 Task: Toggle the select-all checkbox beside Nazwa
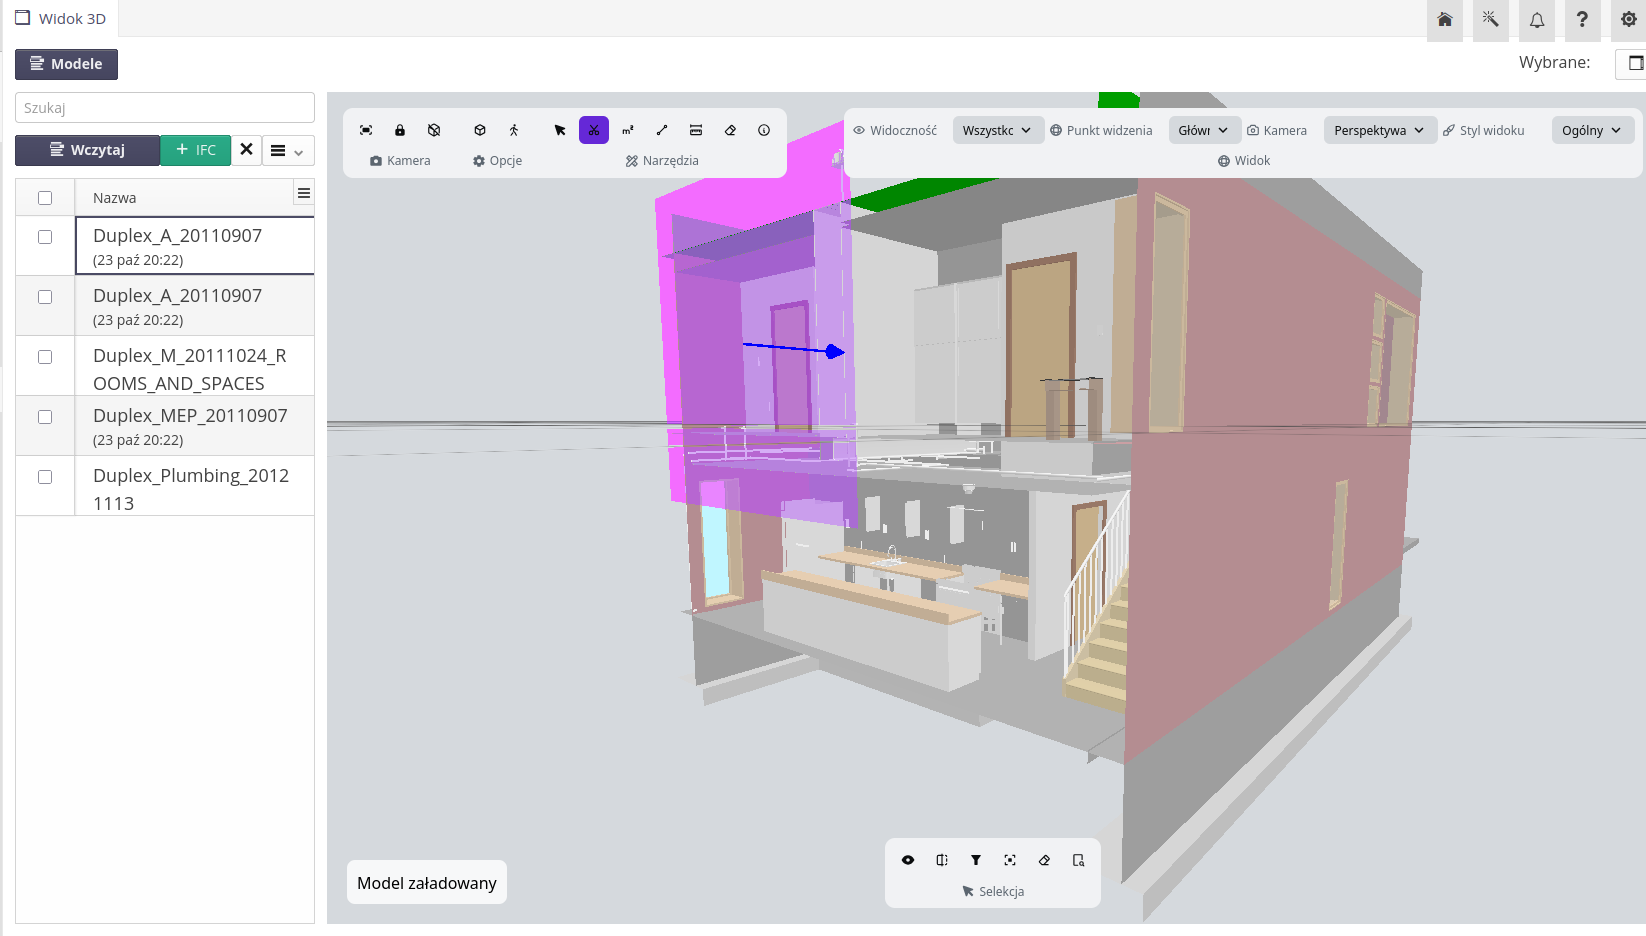click(45, 198)
